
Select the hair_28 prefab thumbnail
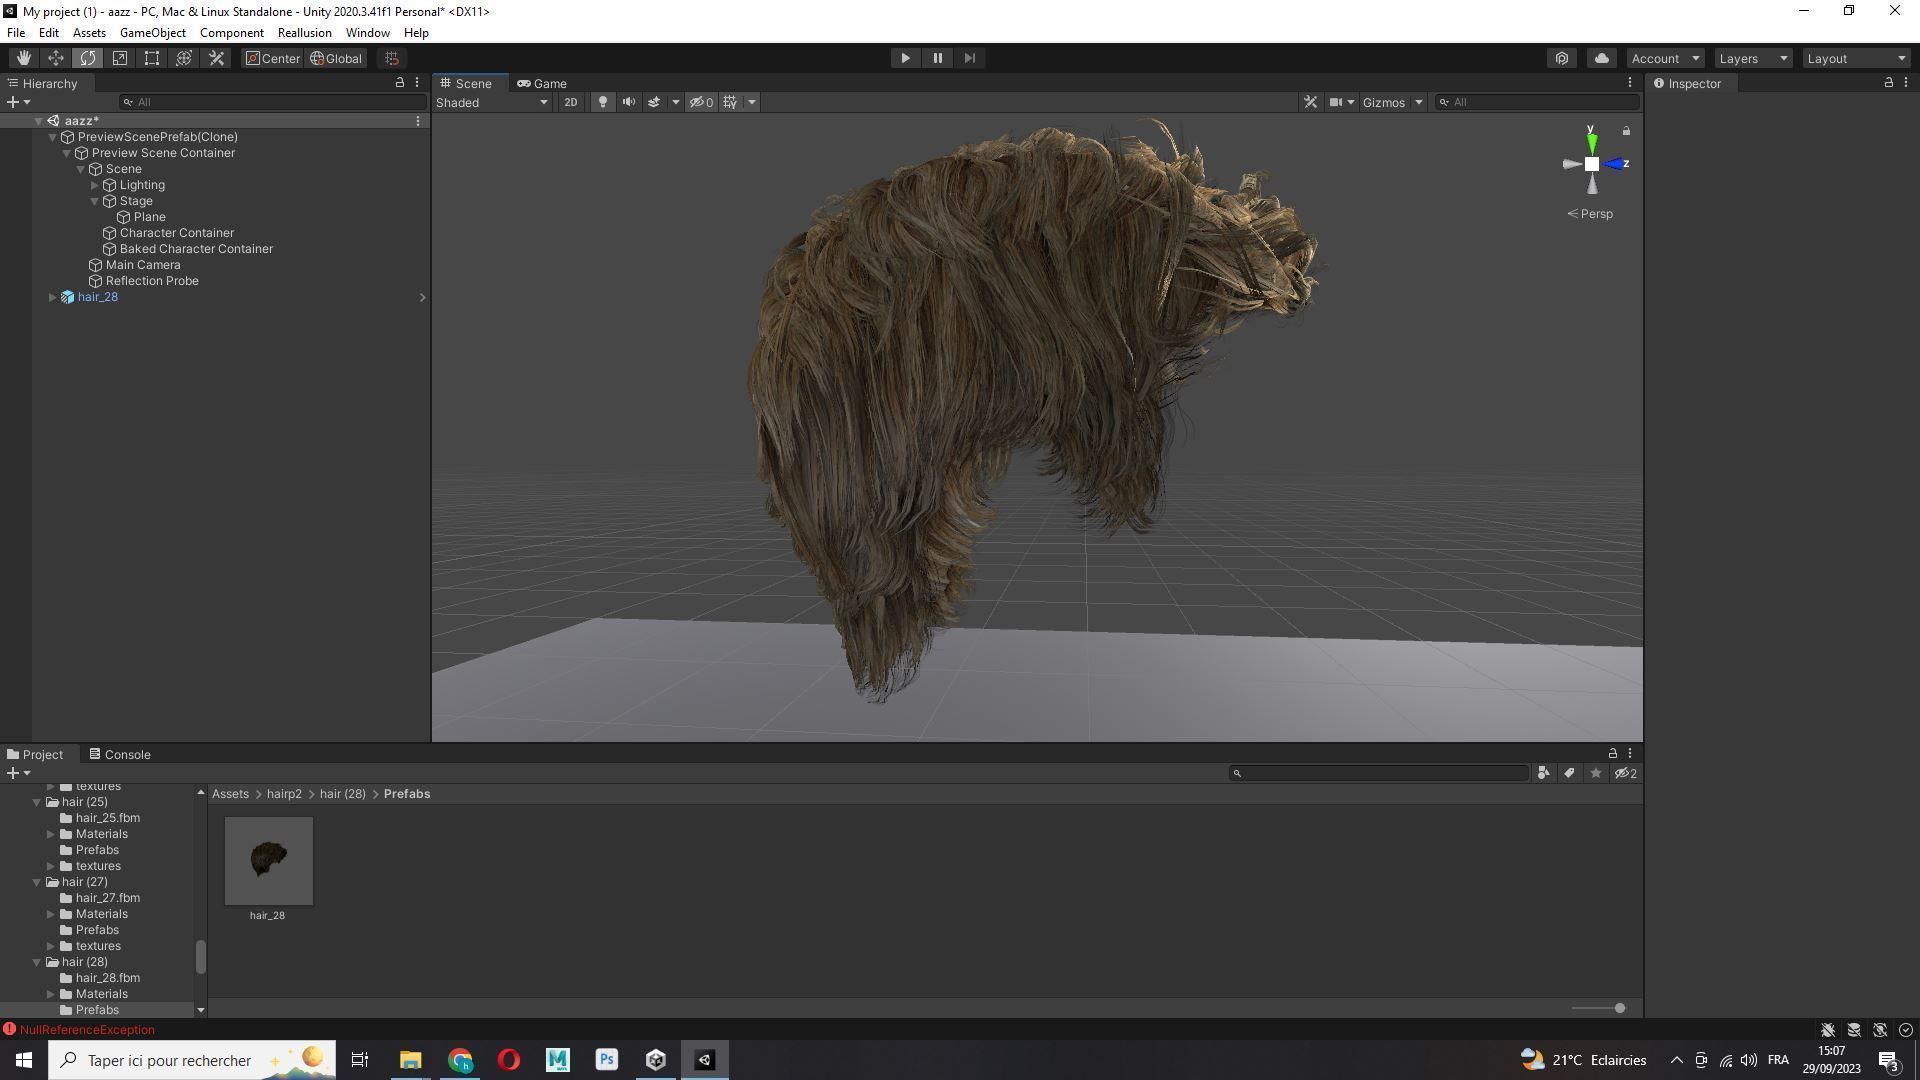point(268,861)
